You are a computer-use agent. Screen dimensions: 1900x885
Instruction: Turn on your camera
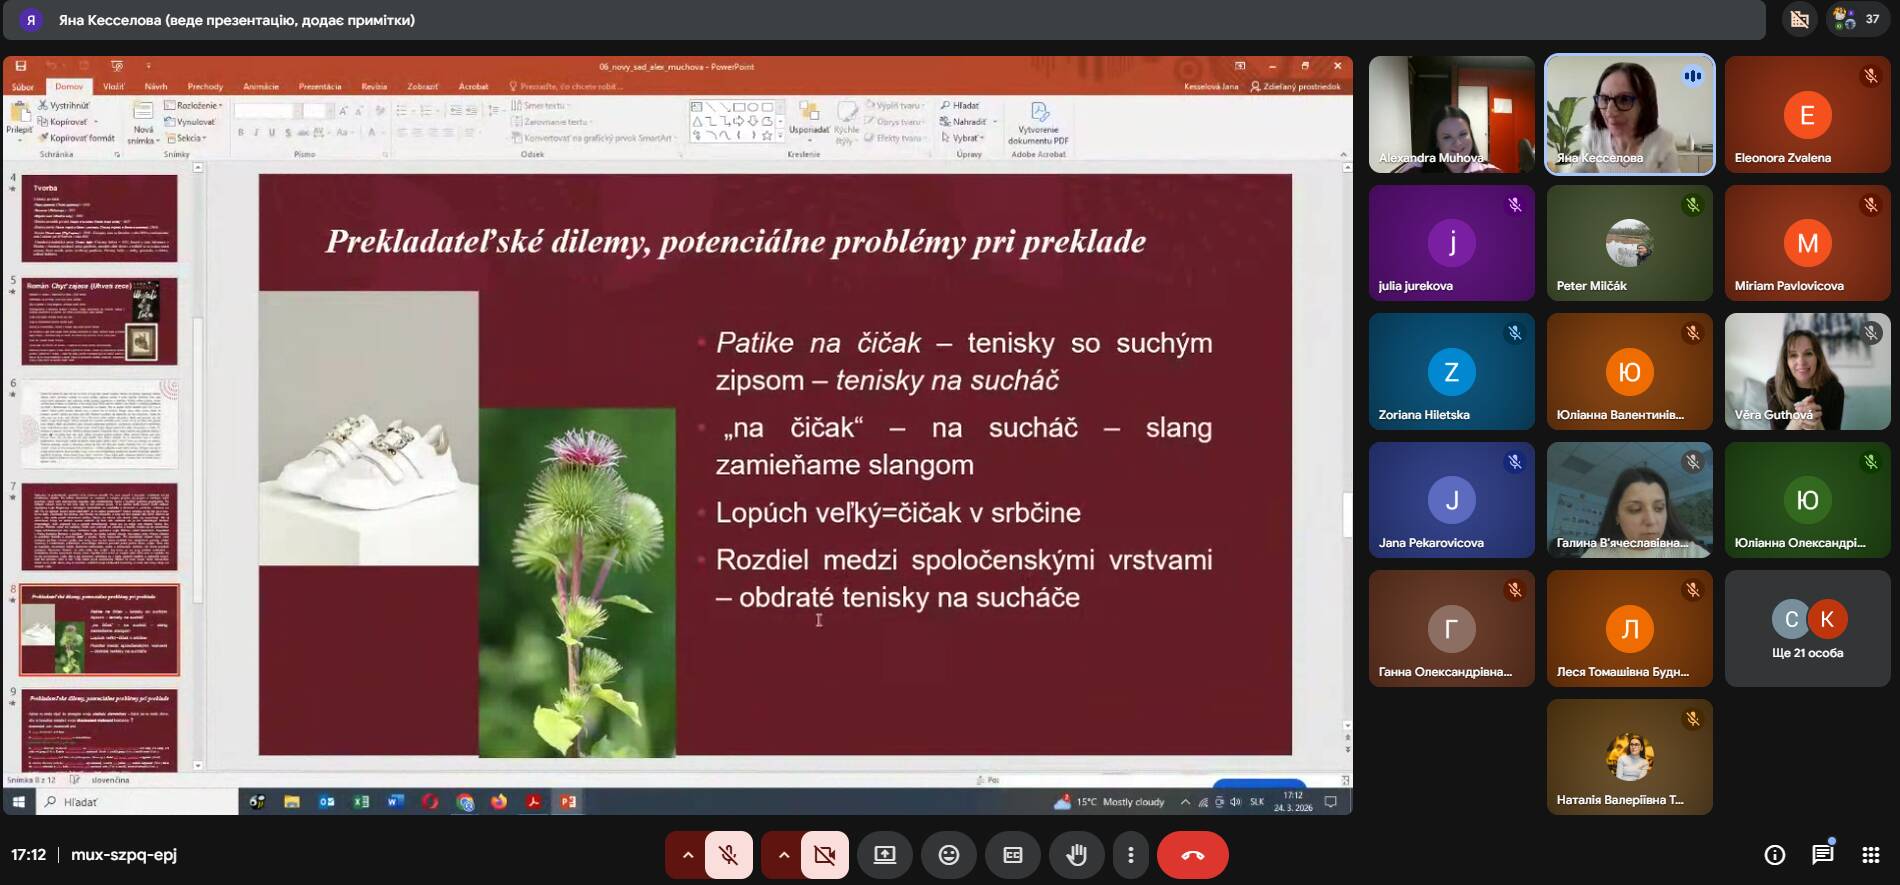[824, 855]
